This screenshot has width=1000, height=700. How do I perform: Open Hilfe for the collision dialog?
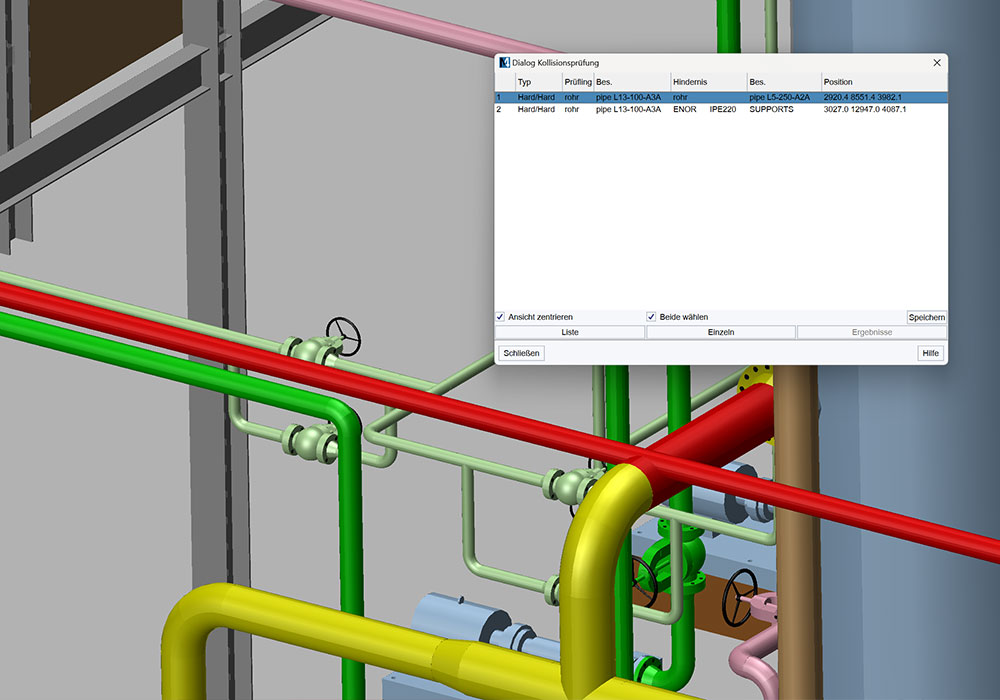[930, 353]
